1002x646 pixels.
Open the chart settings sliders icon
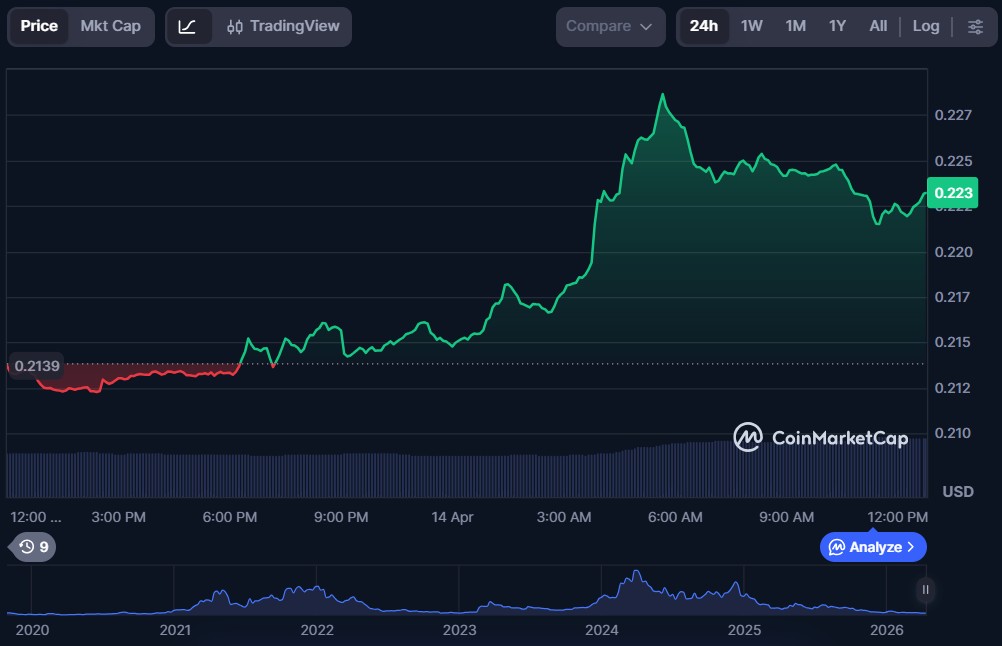point(975,27)
